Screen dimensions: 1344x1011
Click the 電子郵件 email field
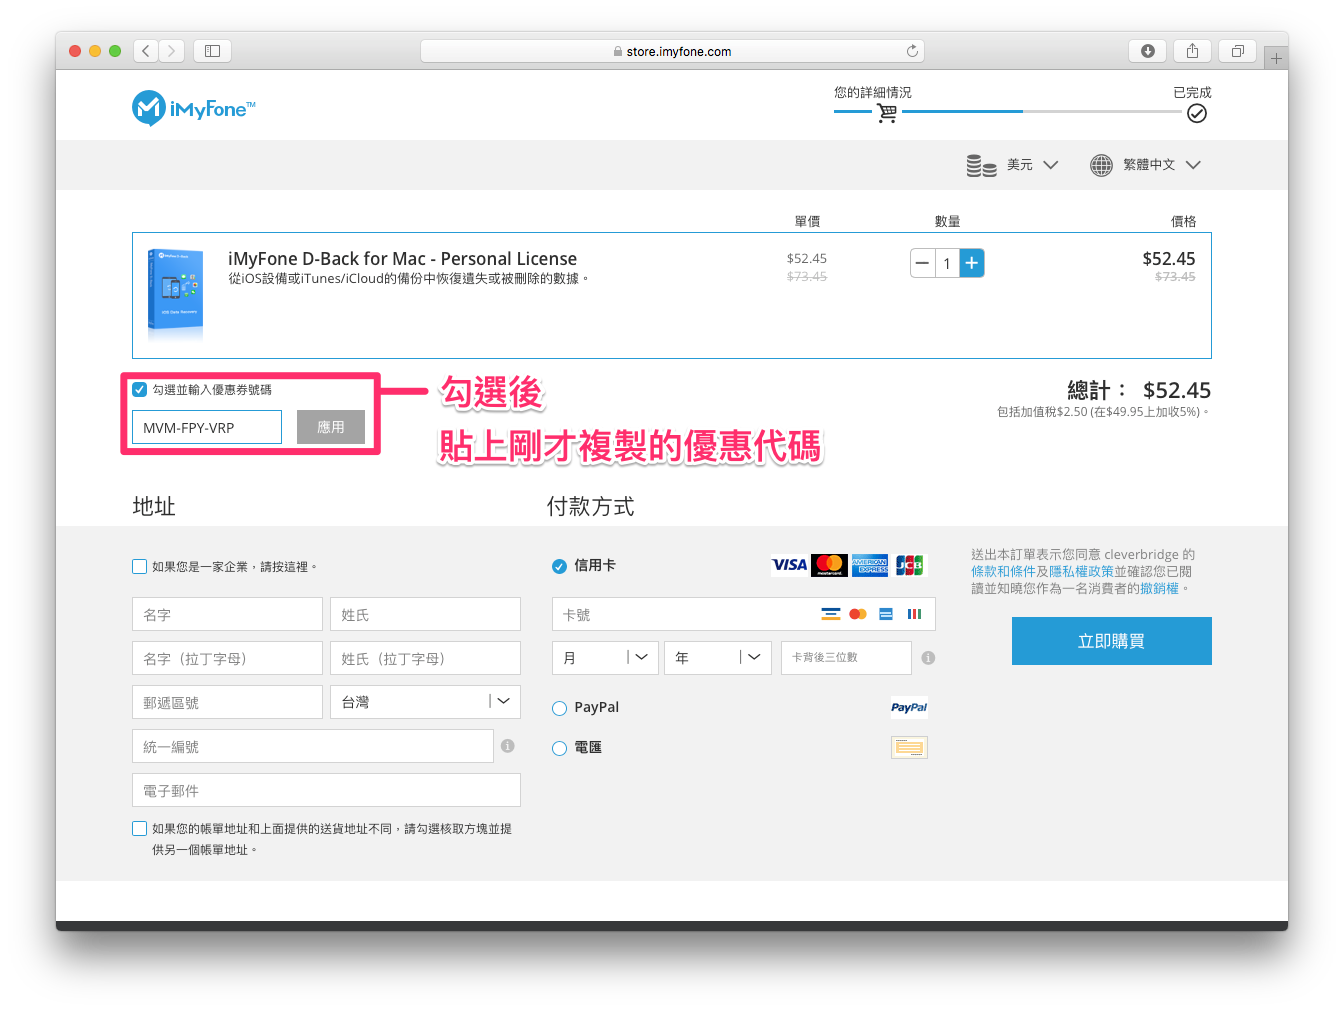pyautogui.click(x=326, y=790)
